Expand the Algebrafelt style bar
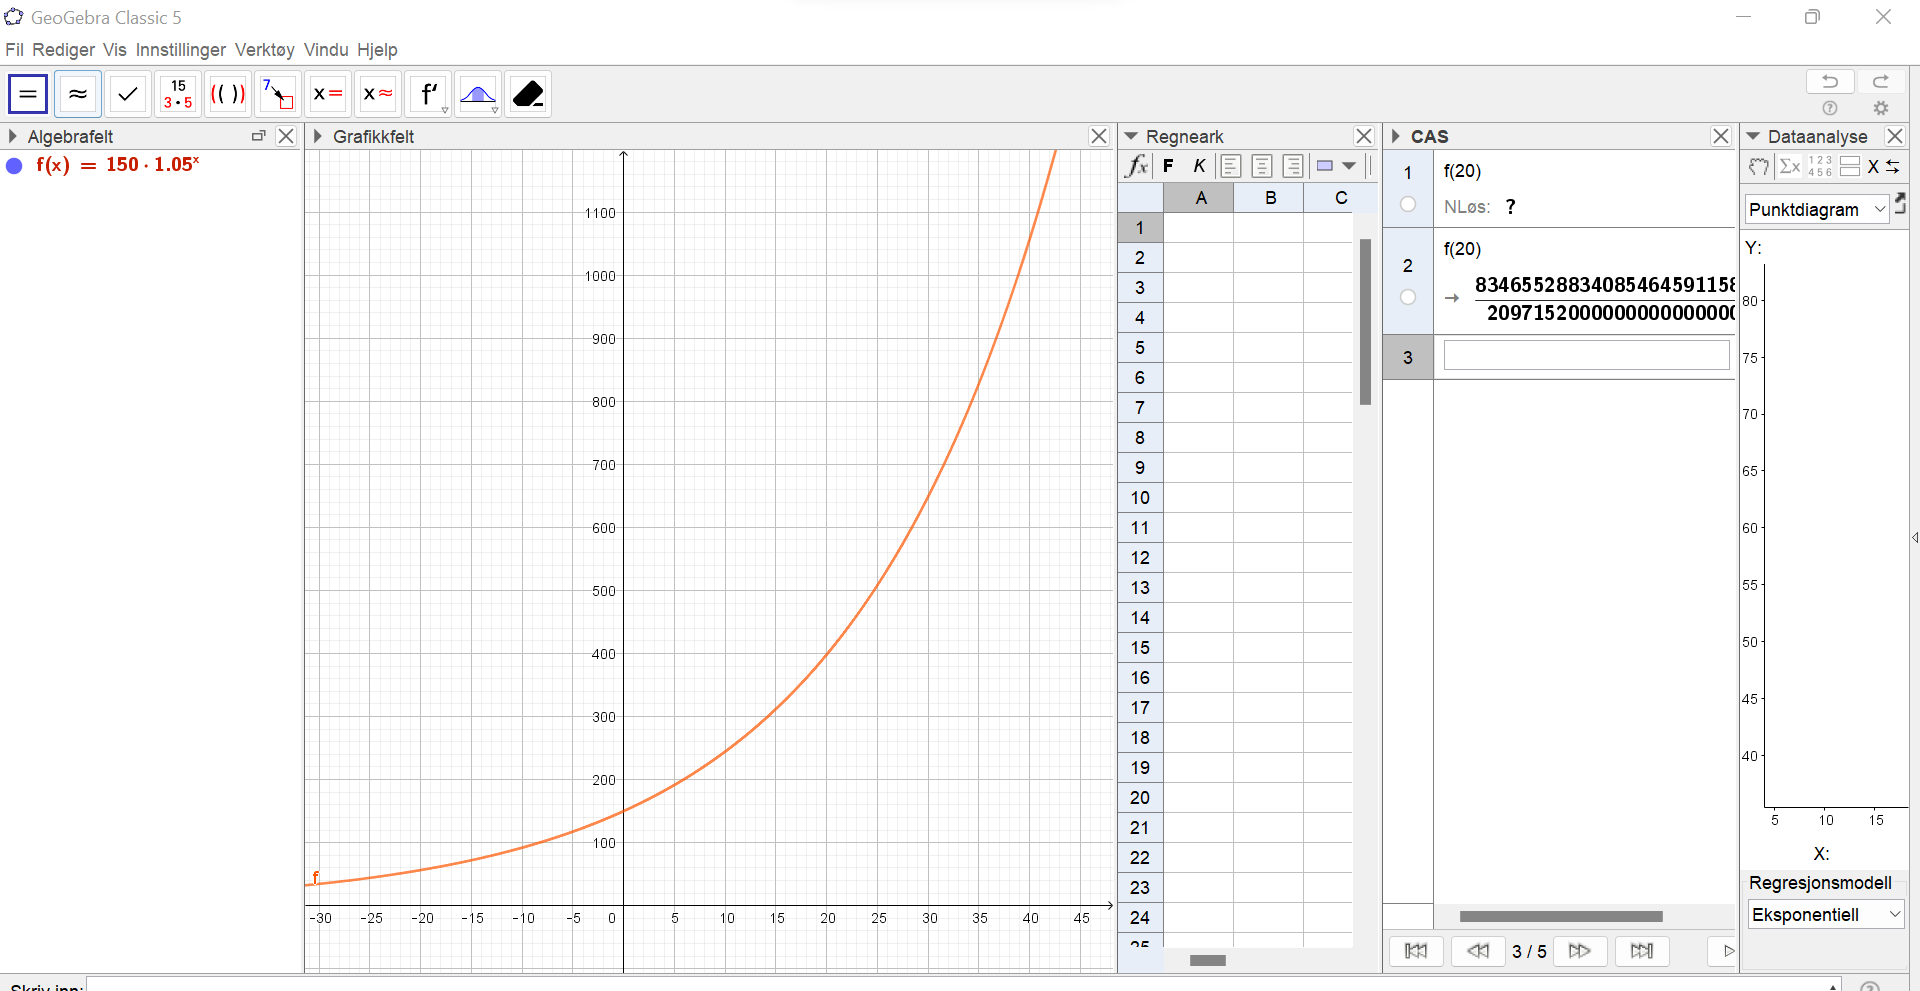This screenshot has width=1920, height=991. click(13, 136)
